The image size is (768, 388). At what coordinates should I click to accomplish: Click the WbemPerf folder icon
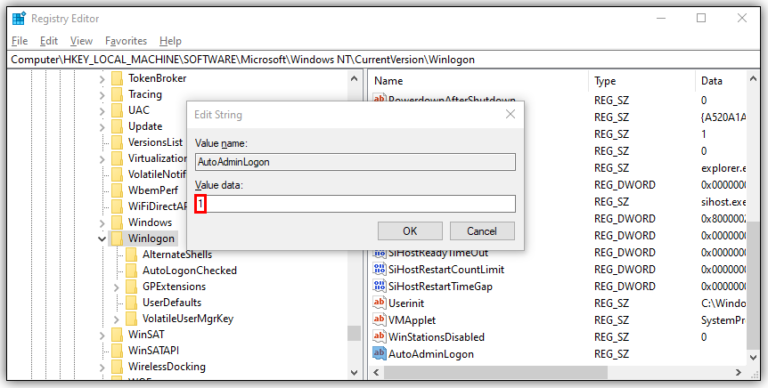(x=117, y=190)
